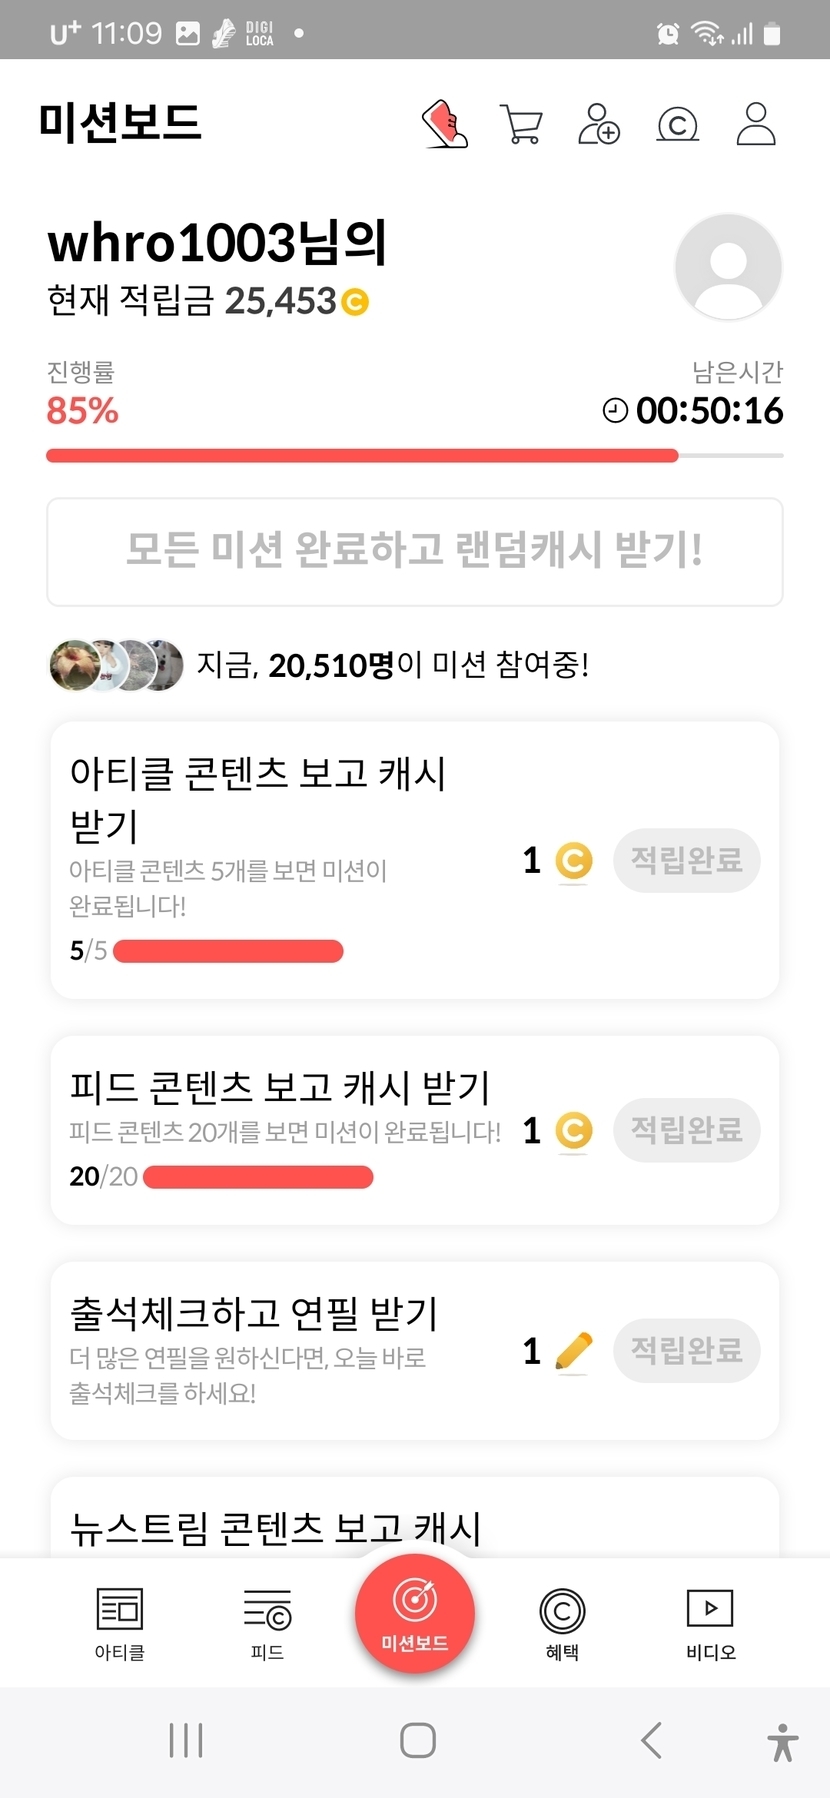This screenshot has height=1798, width=830.
Task: Tap the Android back navigation button
Action: pyautogui.click(x=651, y=1741)
